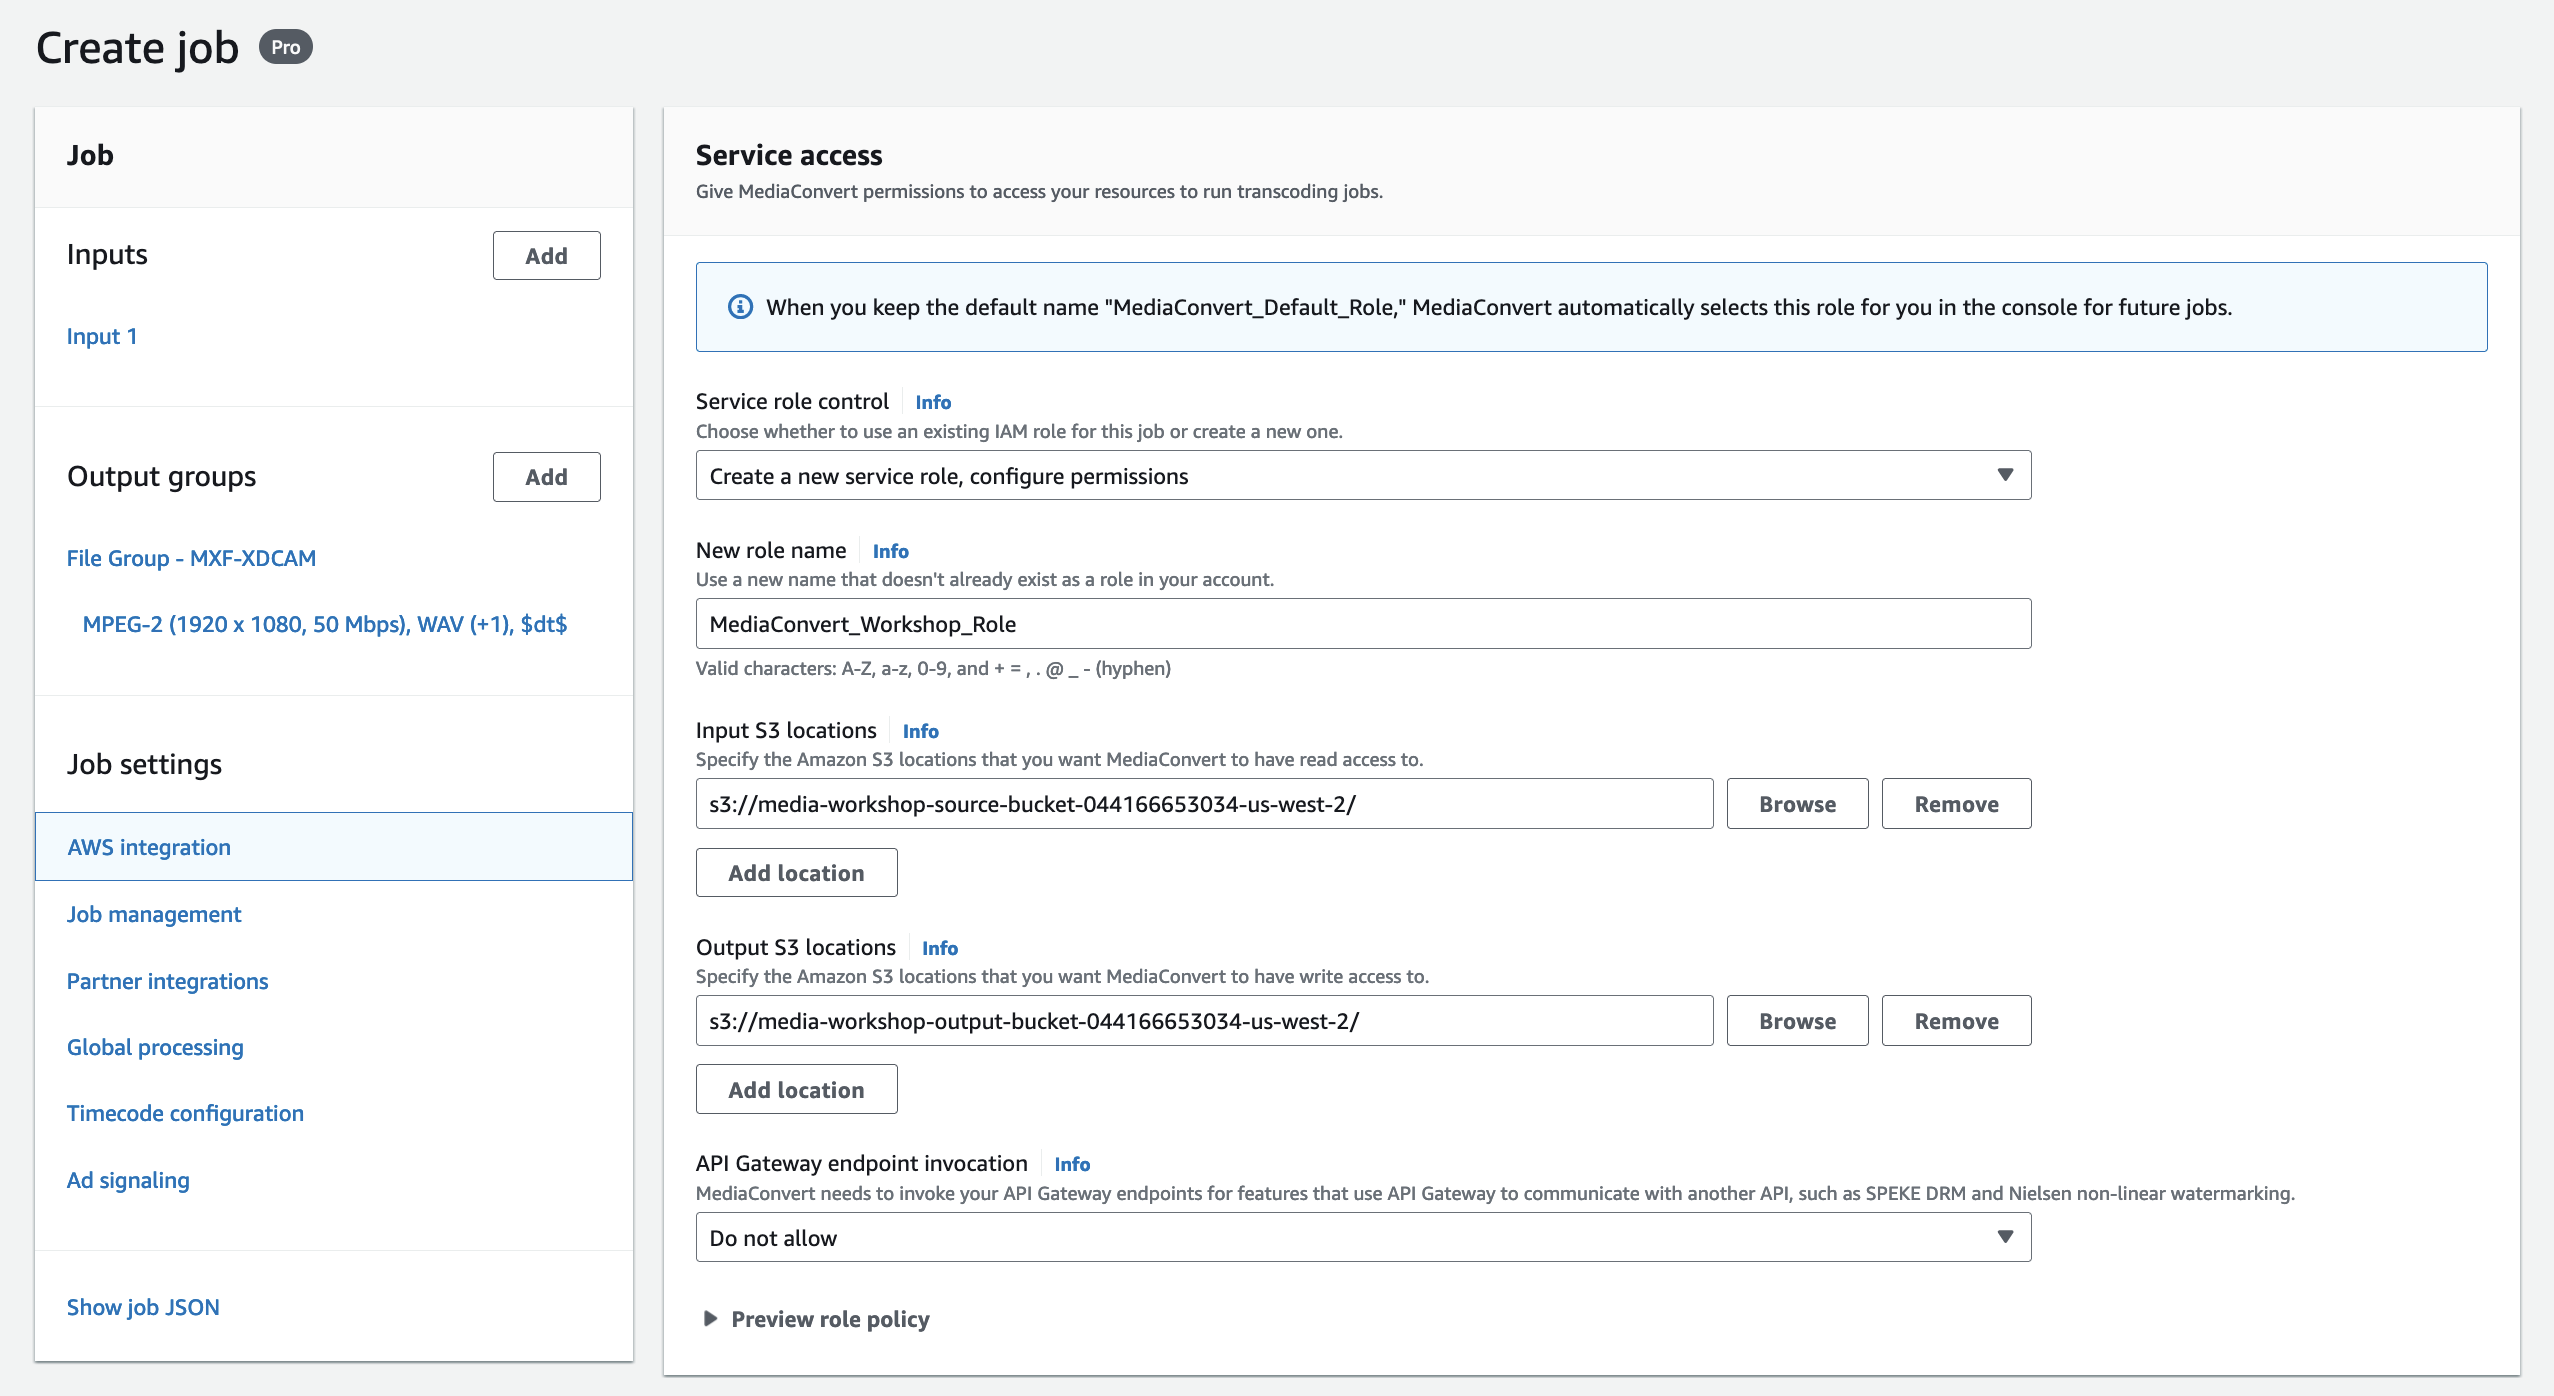Browse for input S3 location
2554x1396 pixels.
pyautogui.click(x=1796, y=804)
